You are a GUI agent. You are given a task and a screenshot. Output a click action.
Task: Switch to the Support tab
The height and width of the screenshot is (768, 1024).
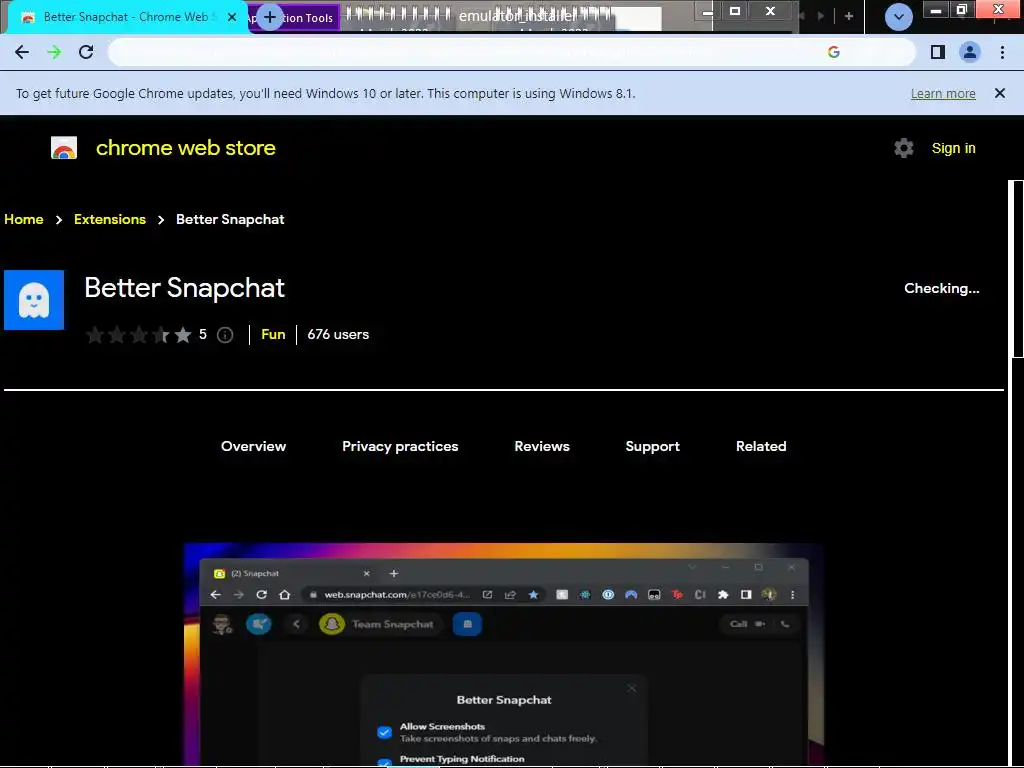[x=652, y=446]
